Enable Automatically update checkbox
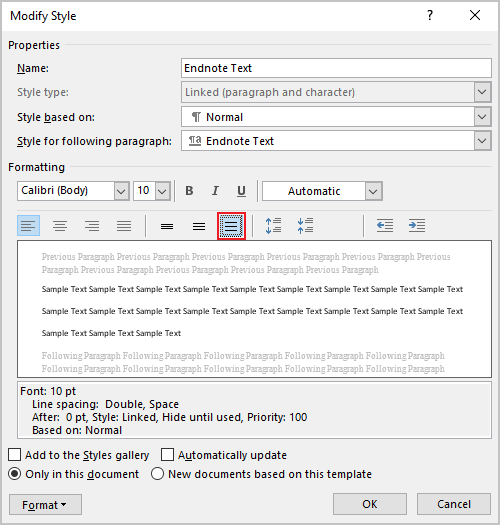This screenshot has width=500, height=525. click(x=167, y=455)
